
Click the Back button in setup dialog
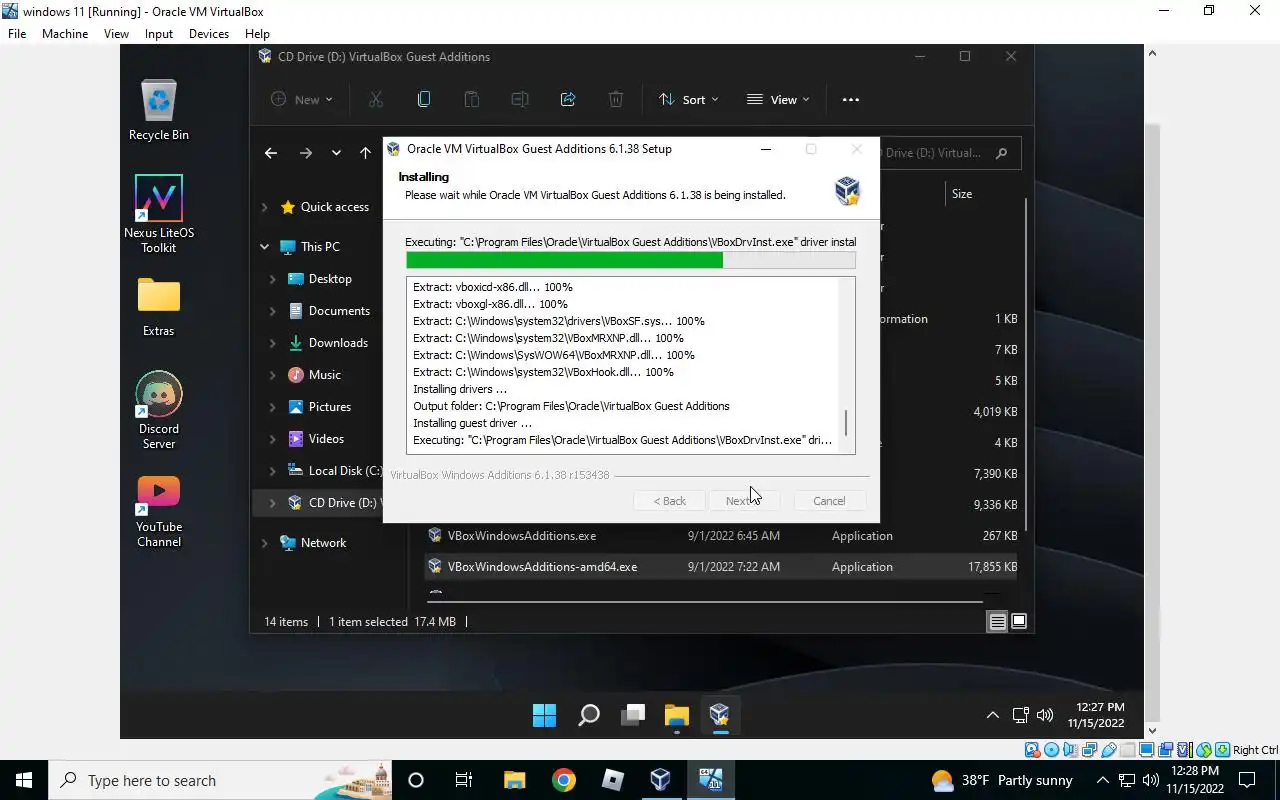click(x=669, y=501)
